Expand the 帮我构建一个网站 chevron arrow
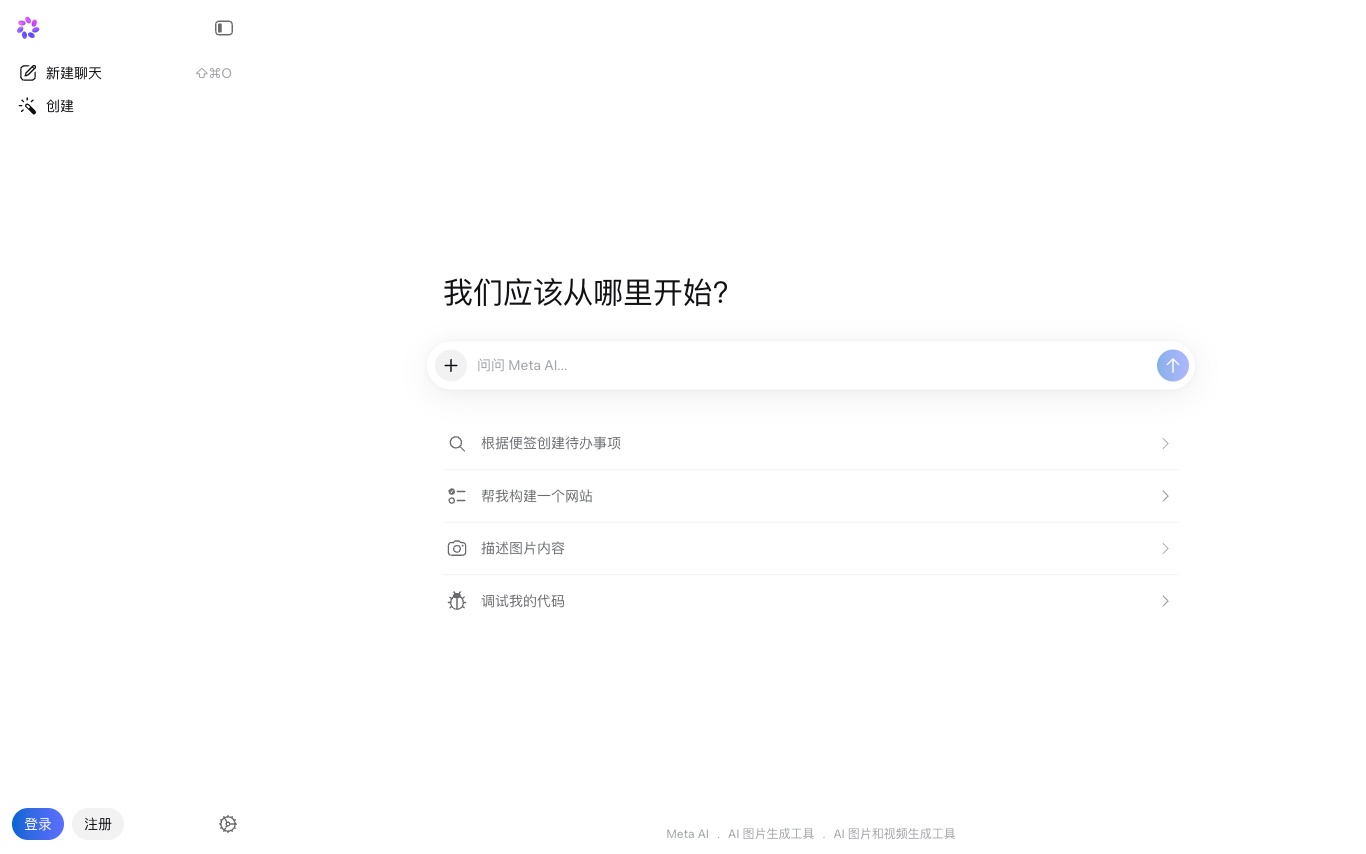Screen dimensions: 1366x854 point(1165,496)
